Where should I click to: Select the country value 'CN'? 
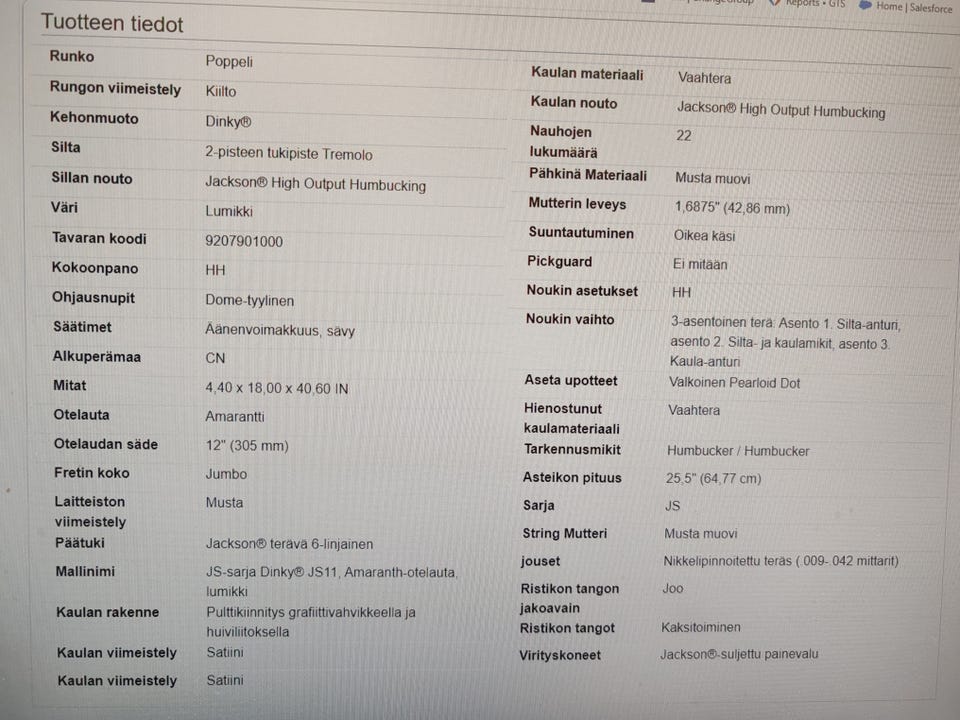[215, 358]
